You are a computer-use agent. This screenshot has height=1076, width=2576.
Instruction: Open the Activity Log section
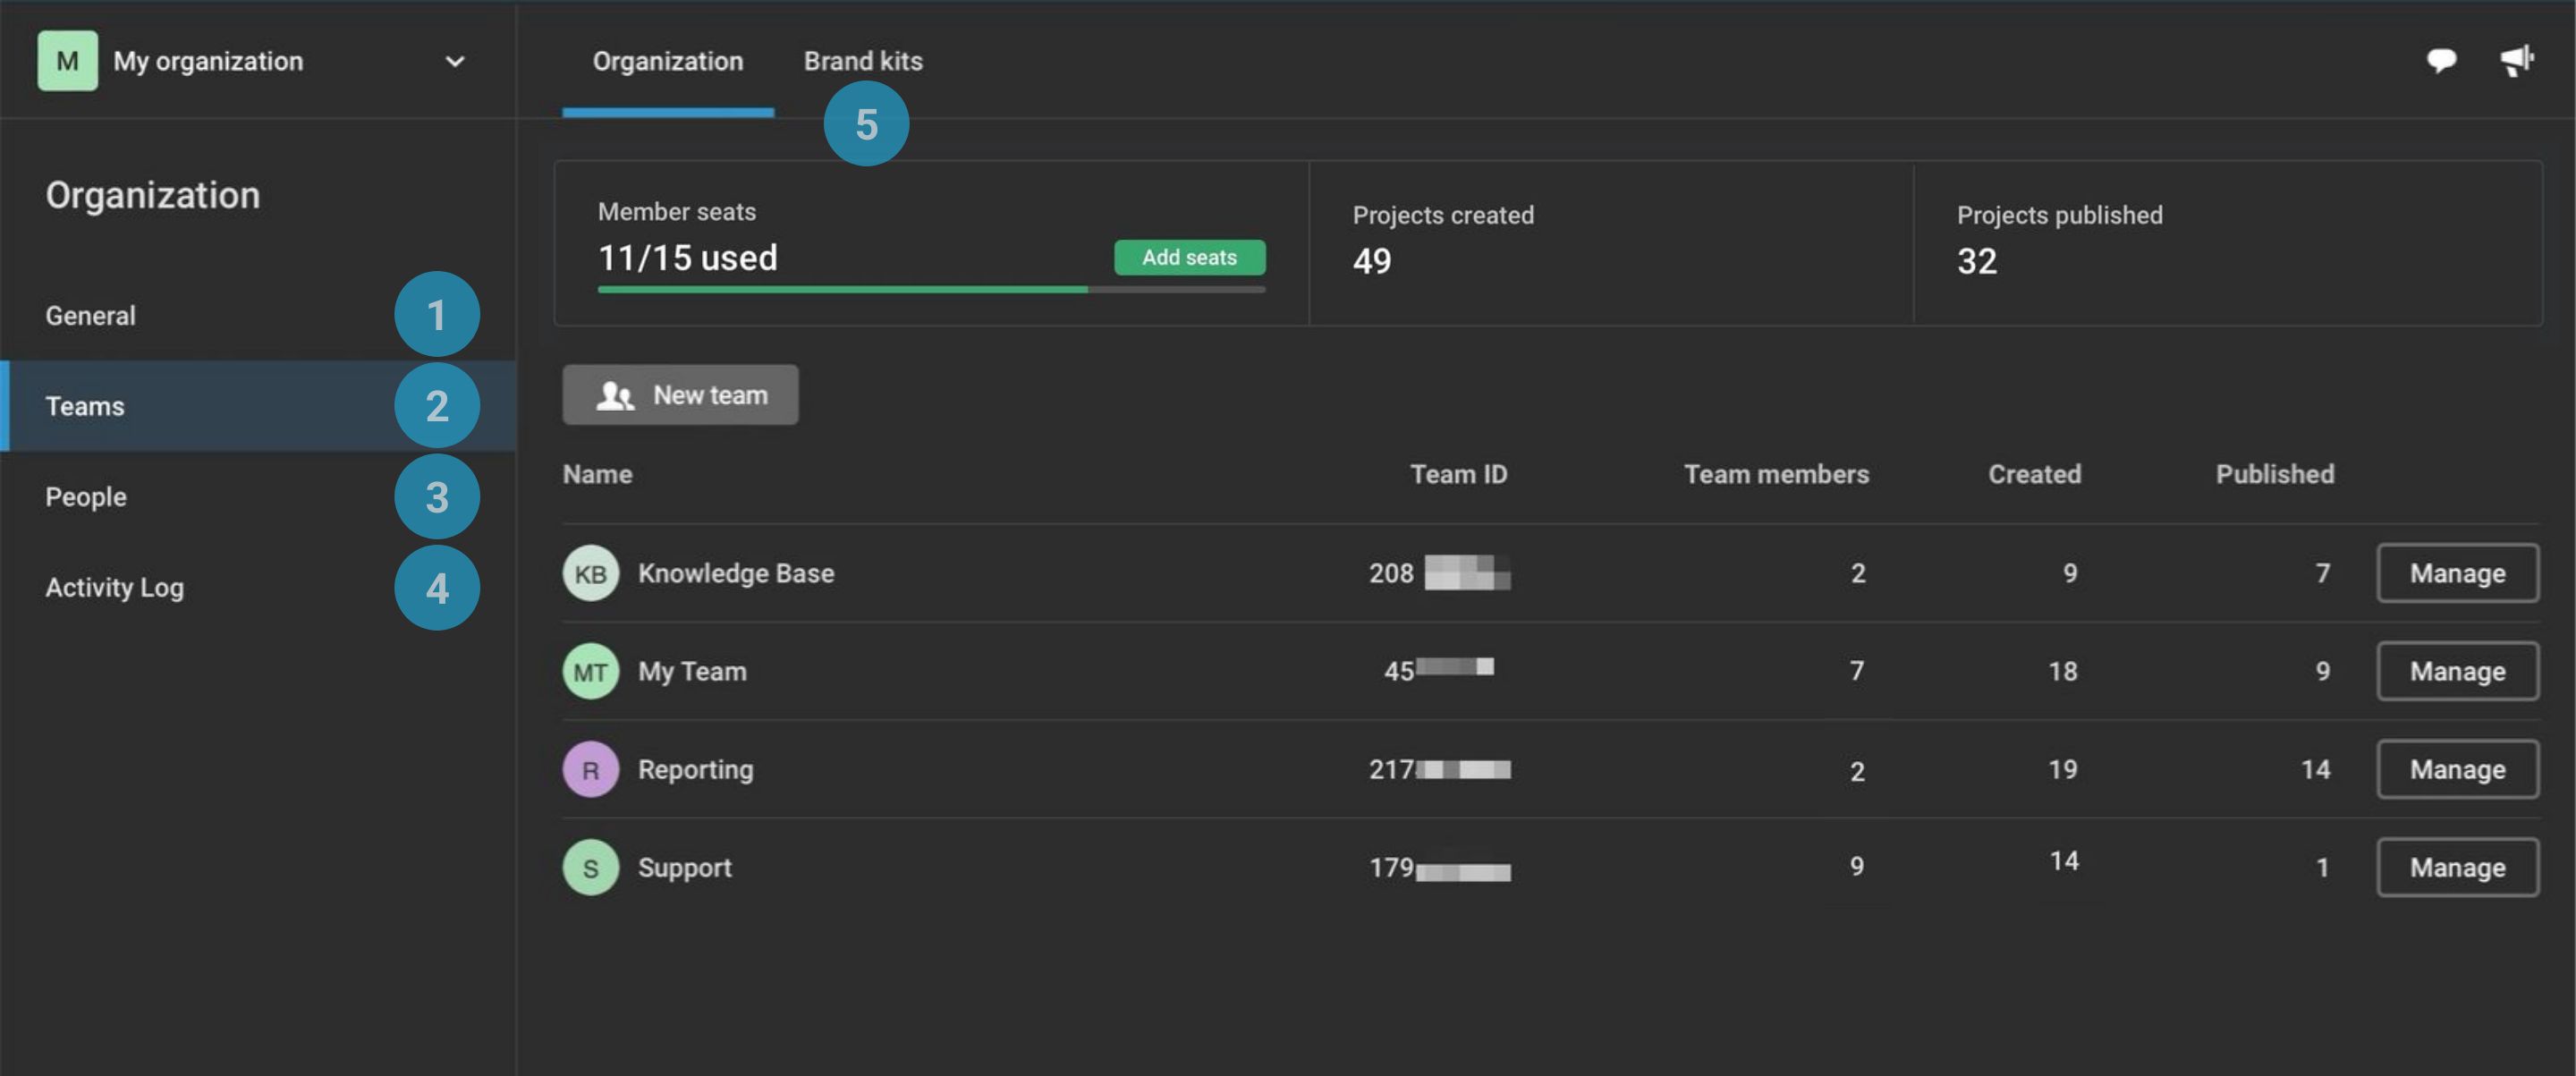114,587
